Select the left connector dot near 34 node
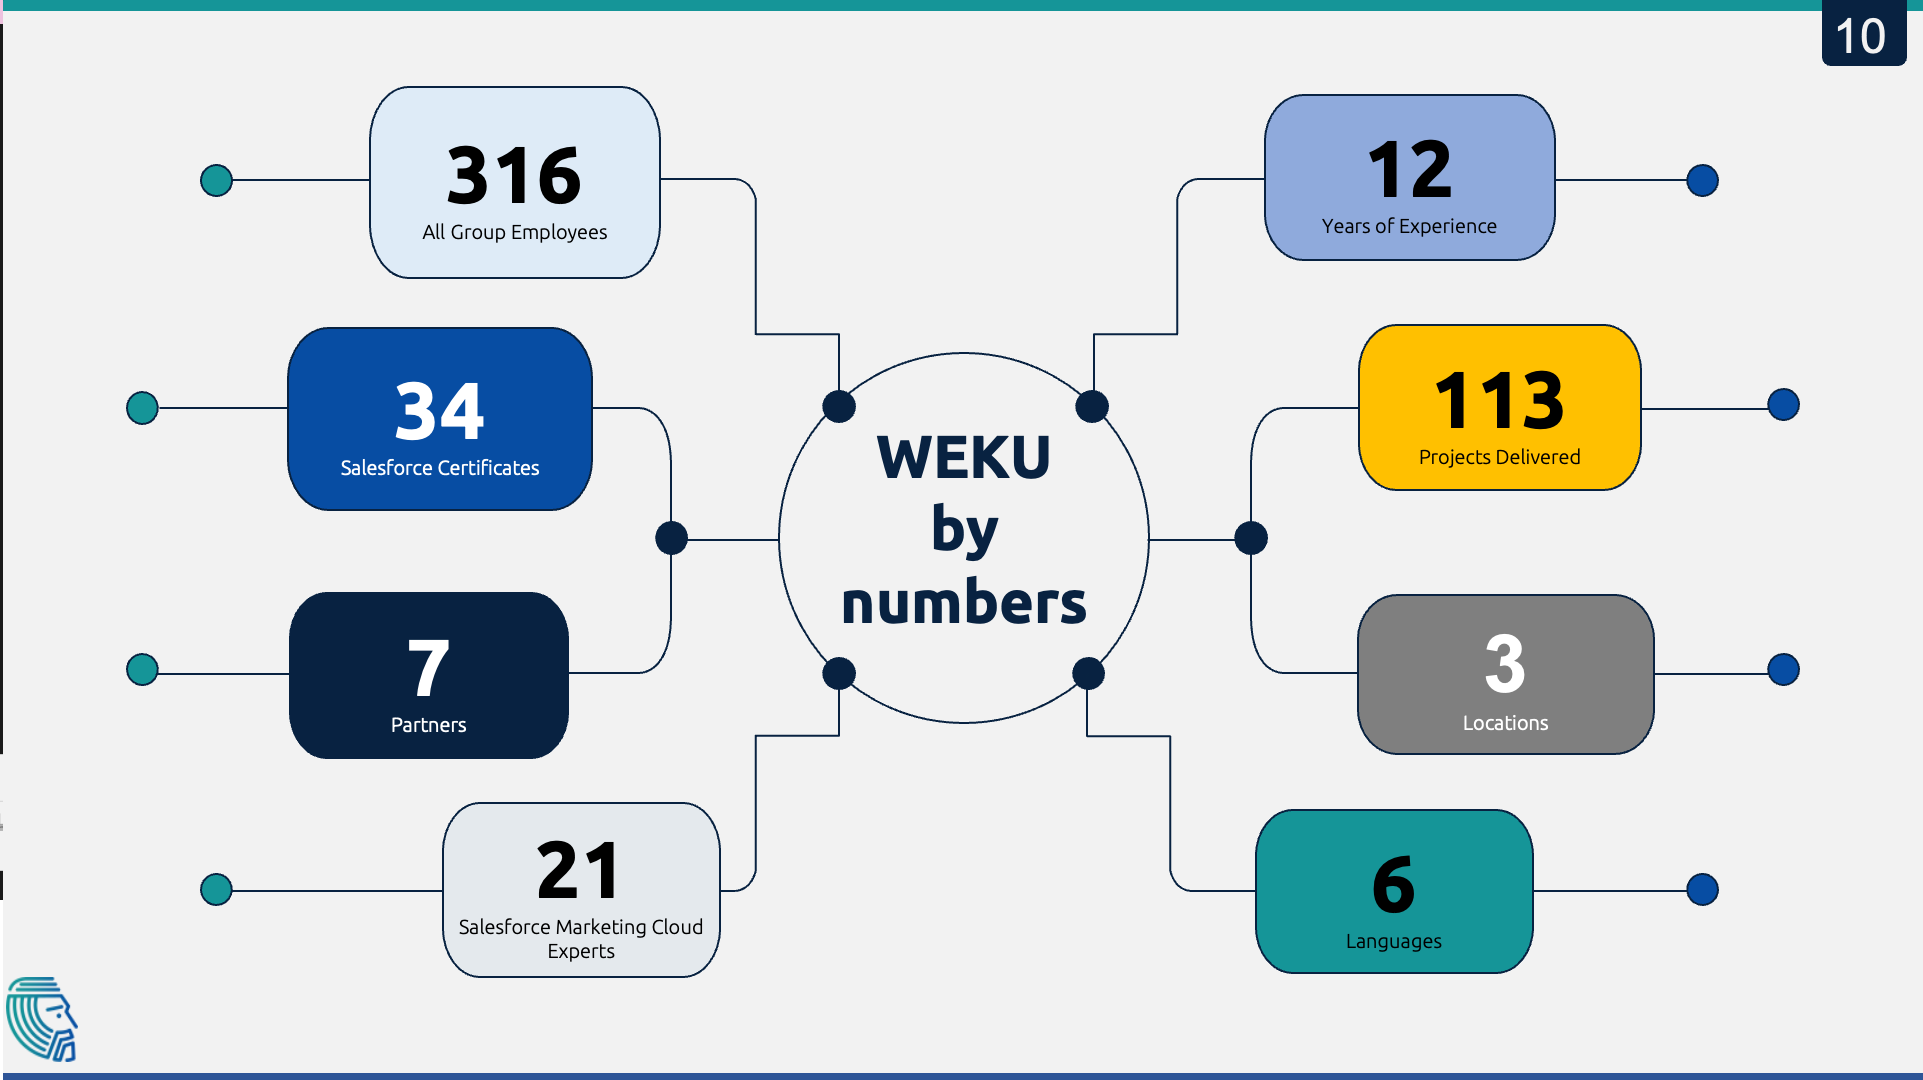This screenshot has height=1080, width=1923. tap(143, 404)
